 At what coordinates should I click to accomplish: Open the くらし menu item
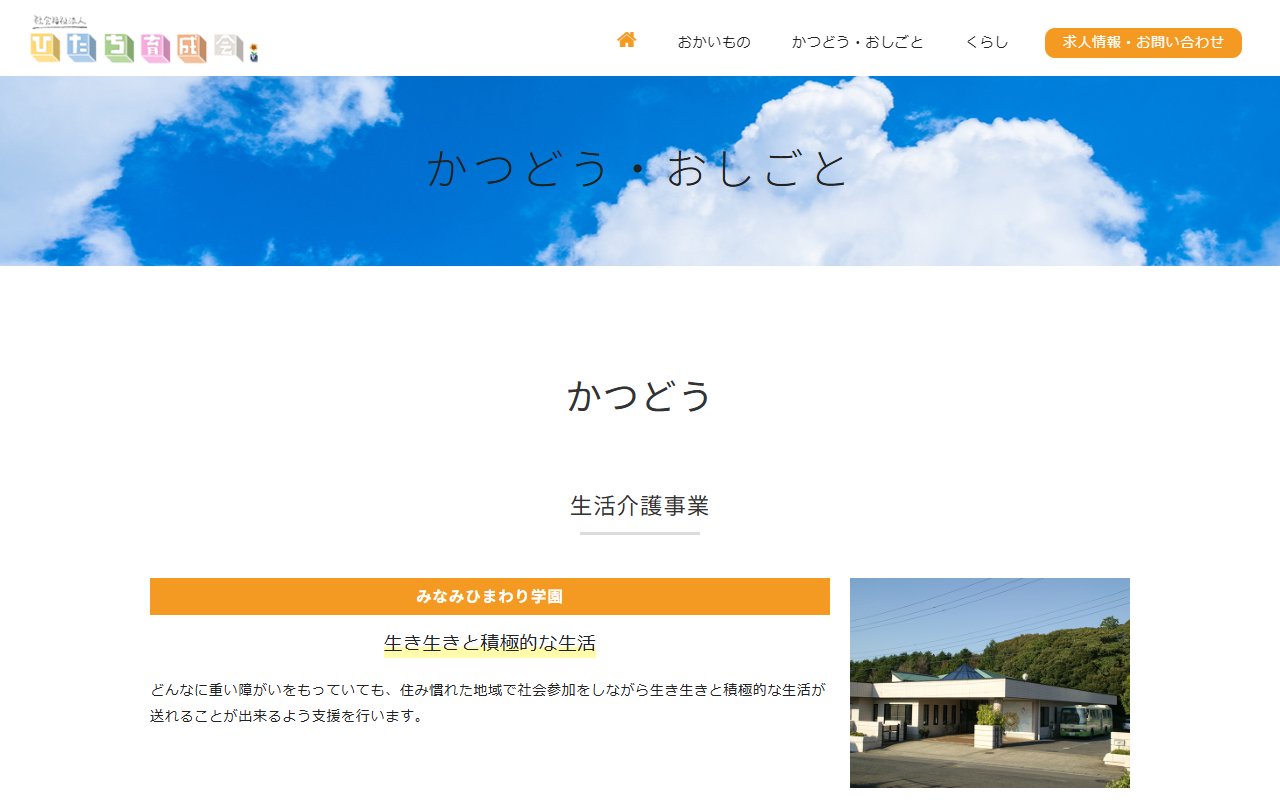coord(987,42)
